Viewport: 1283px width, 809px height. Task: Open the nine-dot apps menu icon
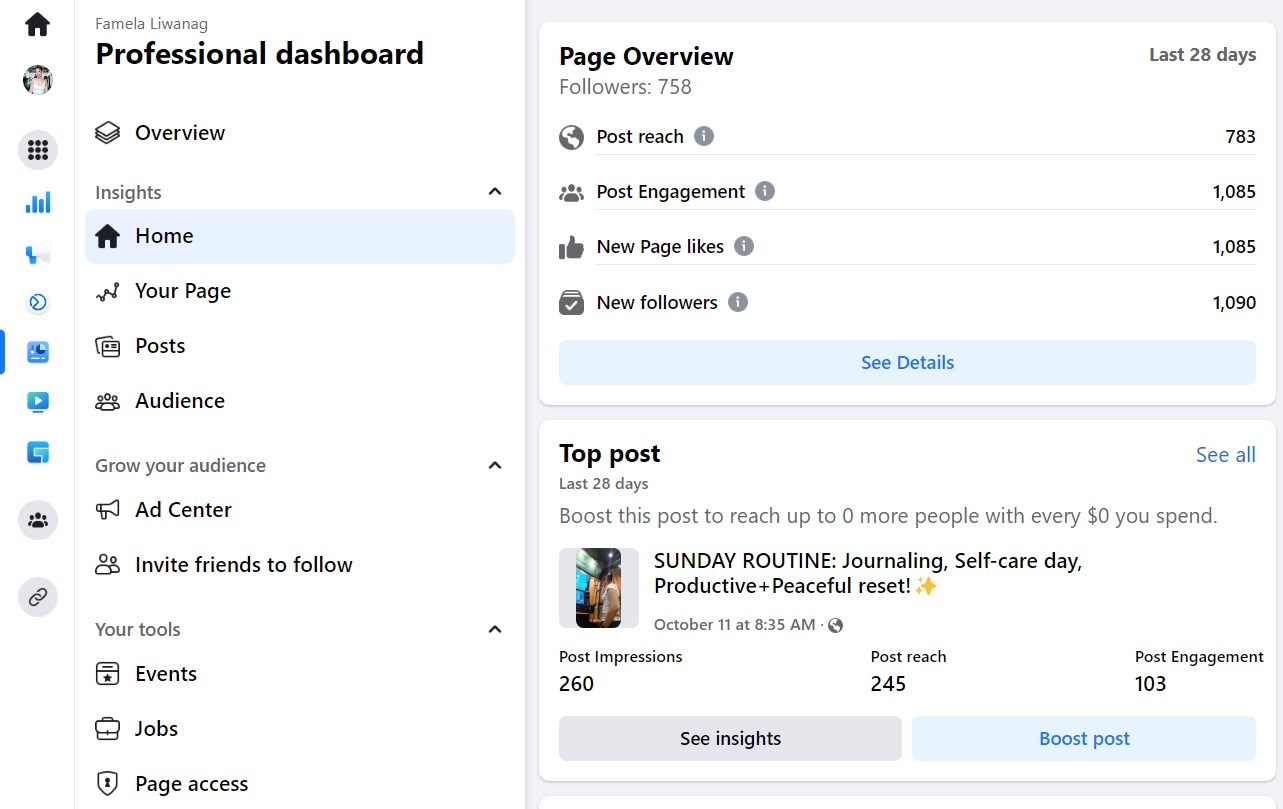tap(38, 150)
